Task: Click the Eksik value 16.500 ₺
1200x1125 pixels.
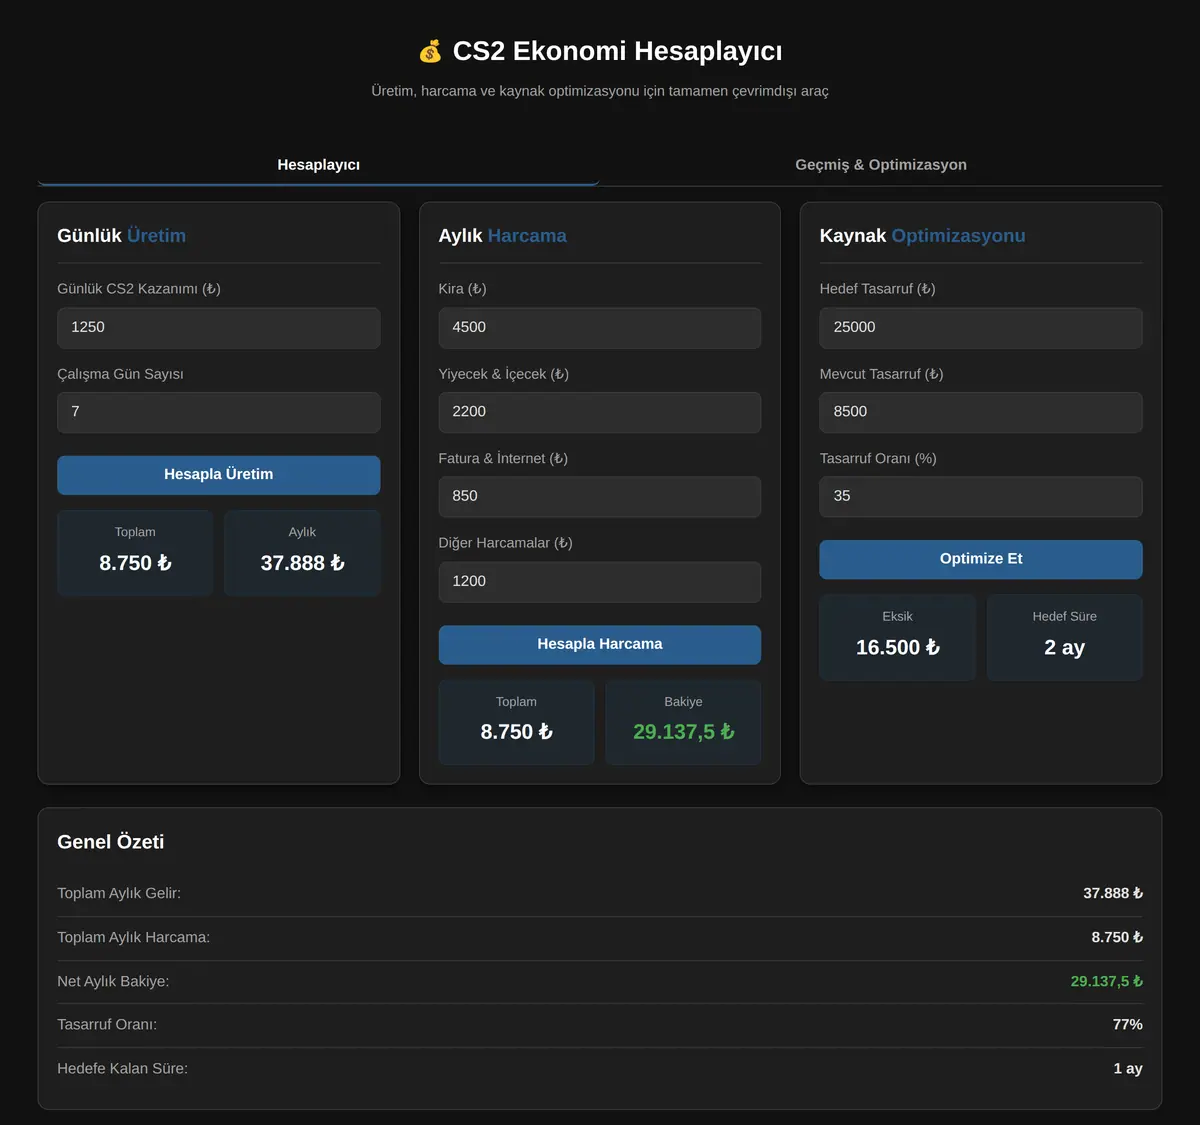Action: pyautogui.click(x=898, y=648)
